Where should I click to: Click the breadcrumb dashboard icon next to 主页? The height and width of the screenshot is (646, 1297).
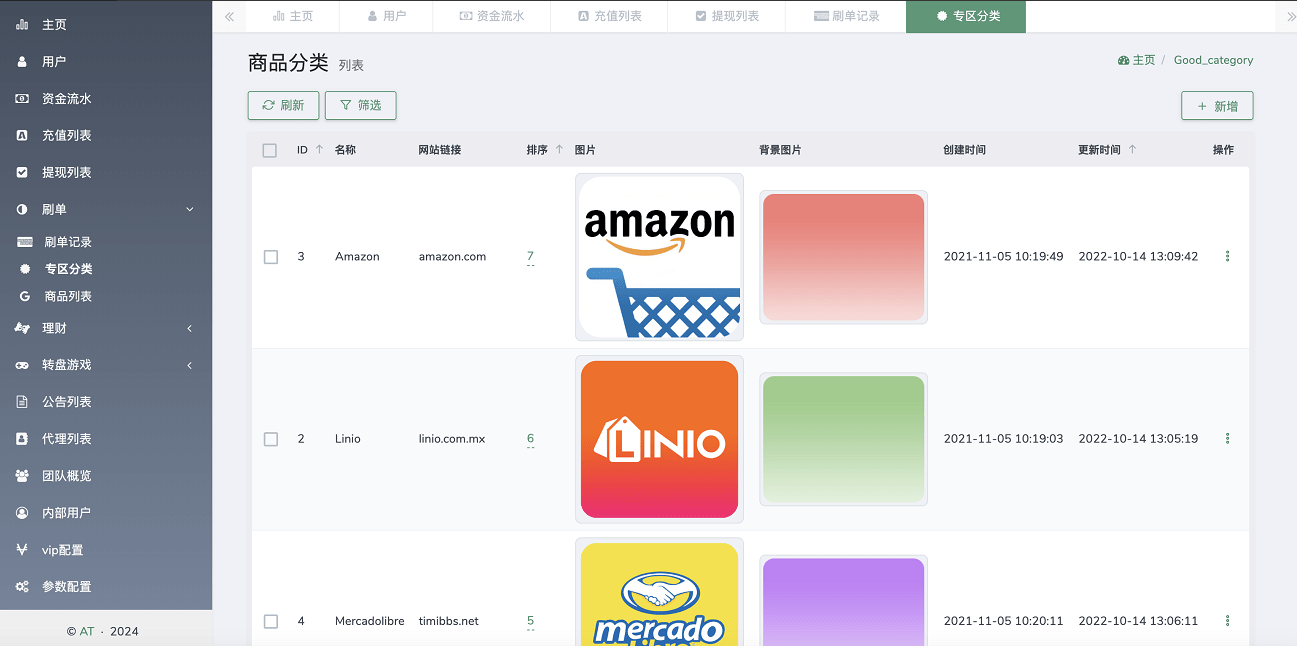[1123, 60]
